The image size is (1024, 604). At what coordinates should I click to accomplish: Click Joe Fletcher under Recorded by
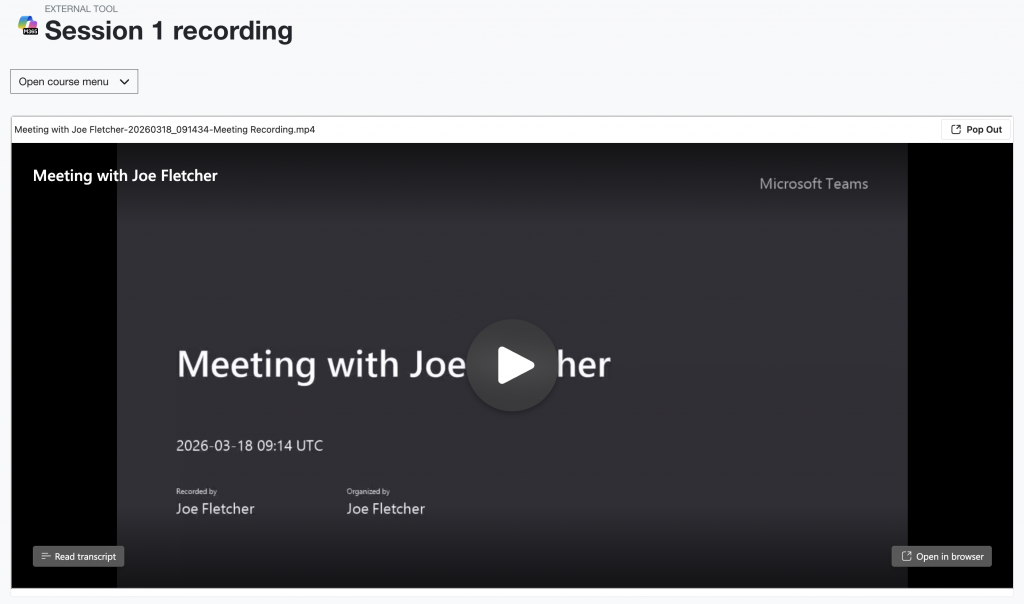coord(215,509)
